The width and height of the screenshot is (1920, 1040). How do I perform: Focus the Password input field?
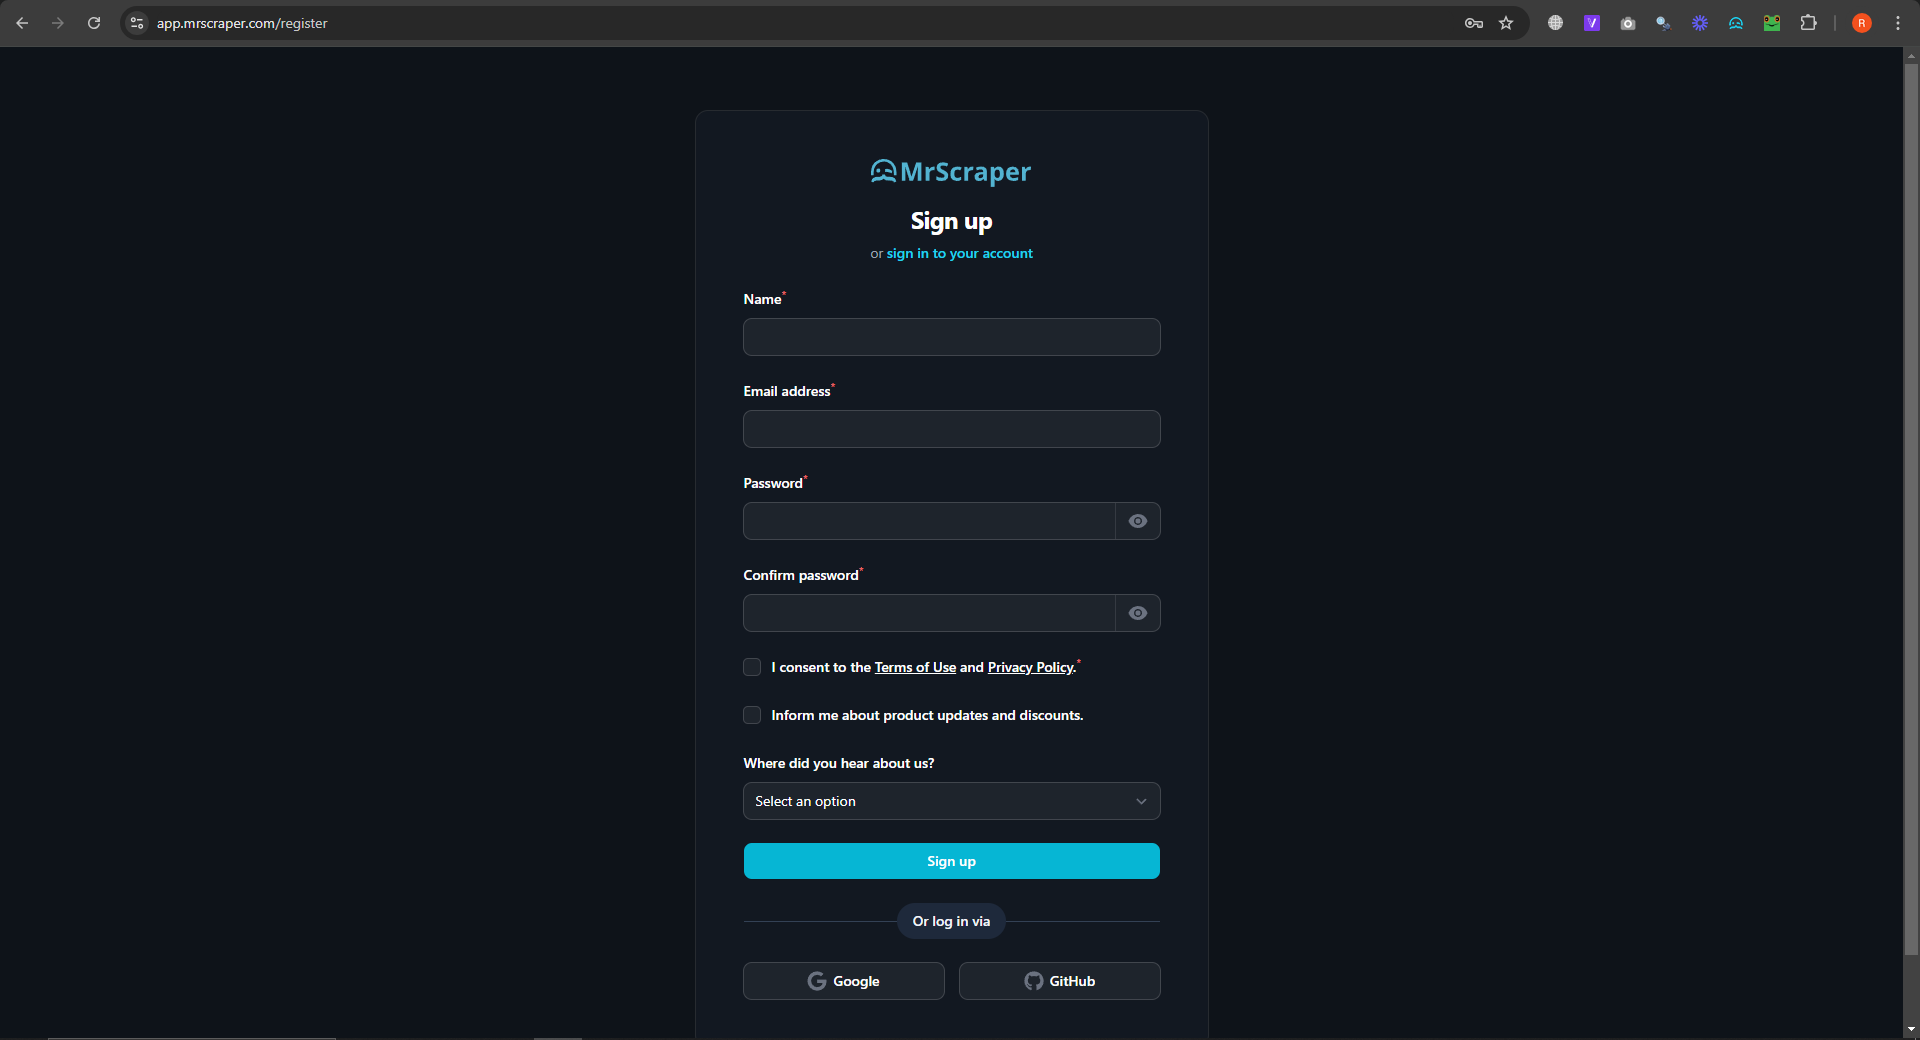click(929, 521)
